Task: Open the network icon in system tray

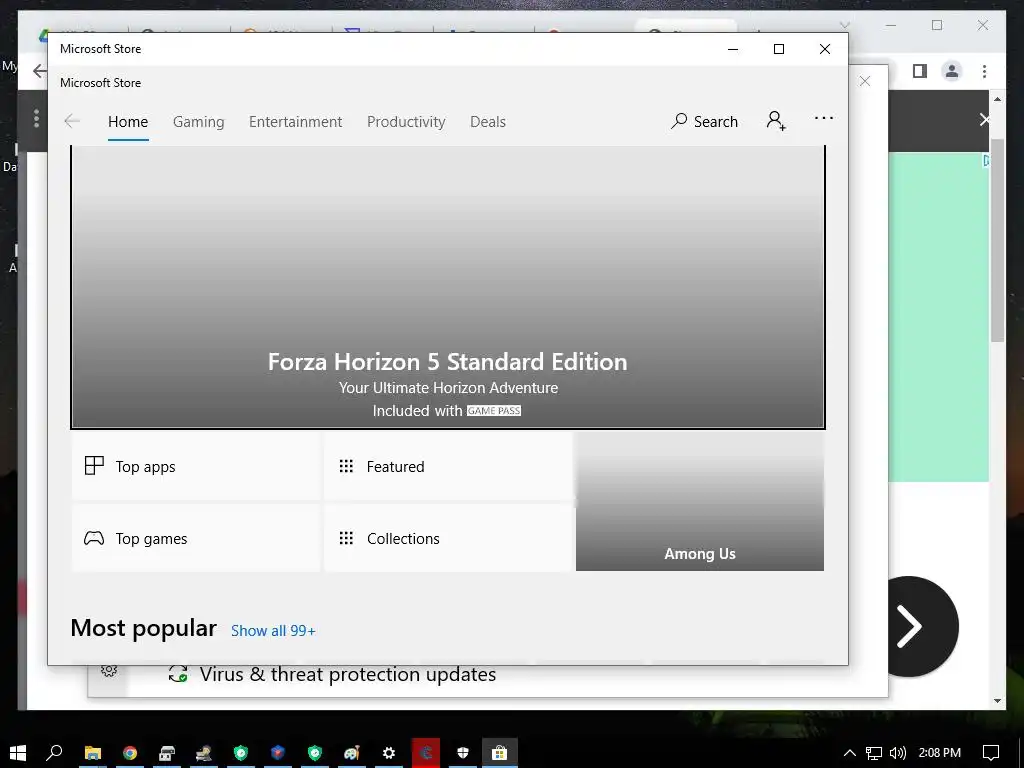Action: pyautogui.click(x=873, y=753)
